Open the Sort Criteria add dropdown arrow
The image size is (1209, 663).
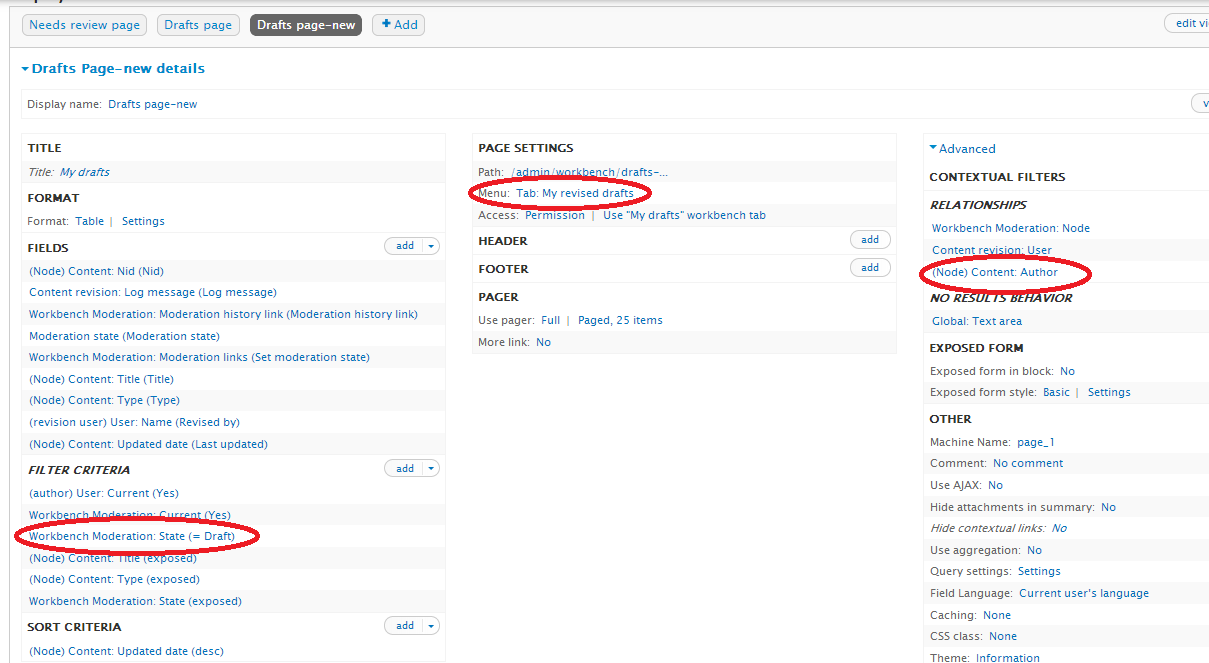point(431,626)
